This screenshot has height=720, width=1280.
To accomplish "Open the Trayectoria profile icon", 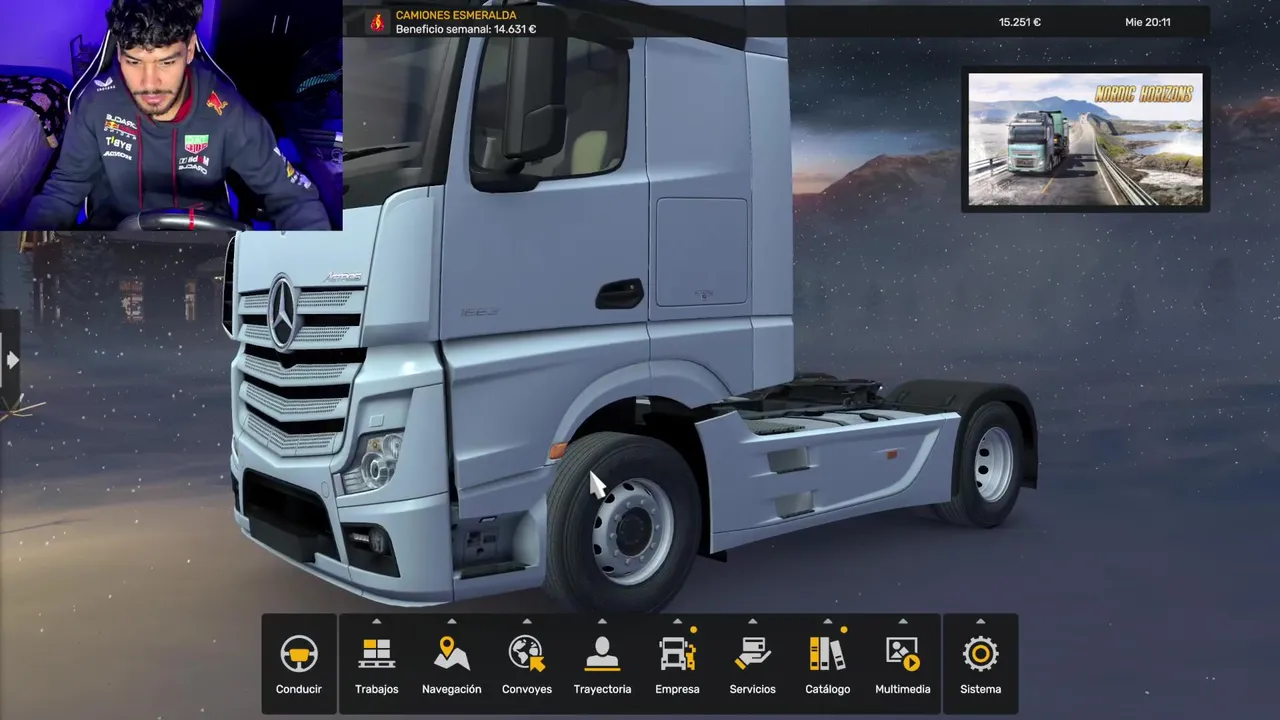I will (602, 654).
